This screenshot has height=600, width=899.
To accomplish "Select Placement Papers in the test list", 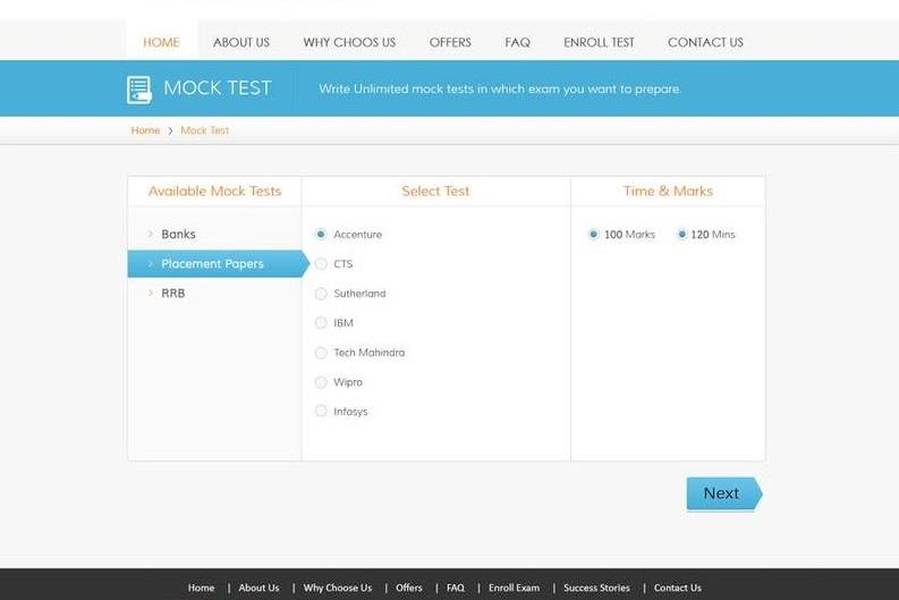I will click(x=212, y=264).
